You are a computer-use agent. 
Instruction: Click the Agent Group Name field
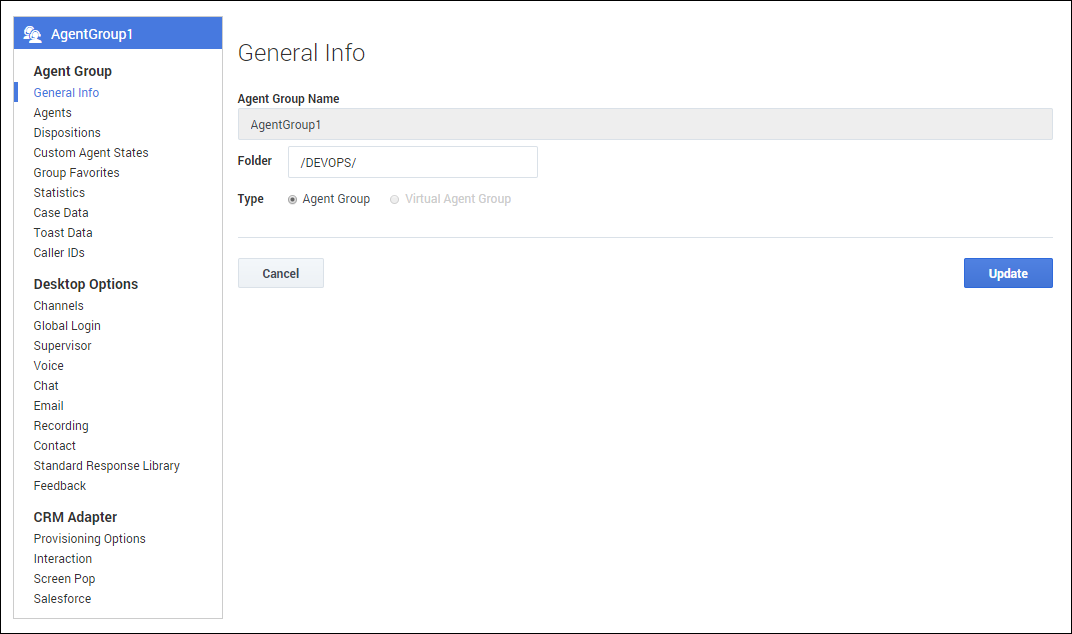click(x=645, y=124)
